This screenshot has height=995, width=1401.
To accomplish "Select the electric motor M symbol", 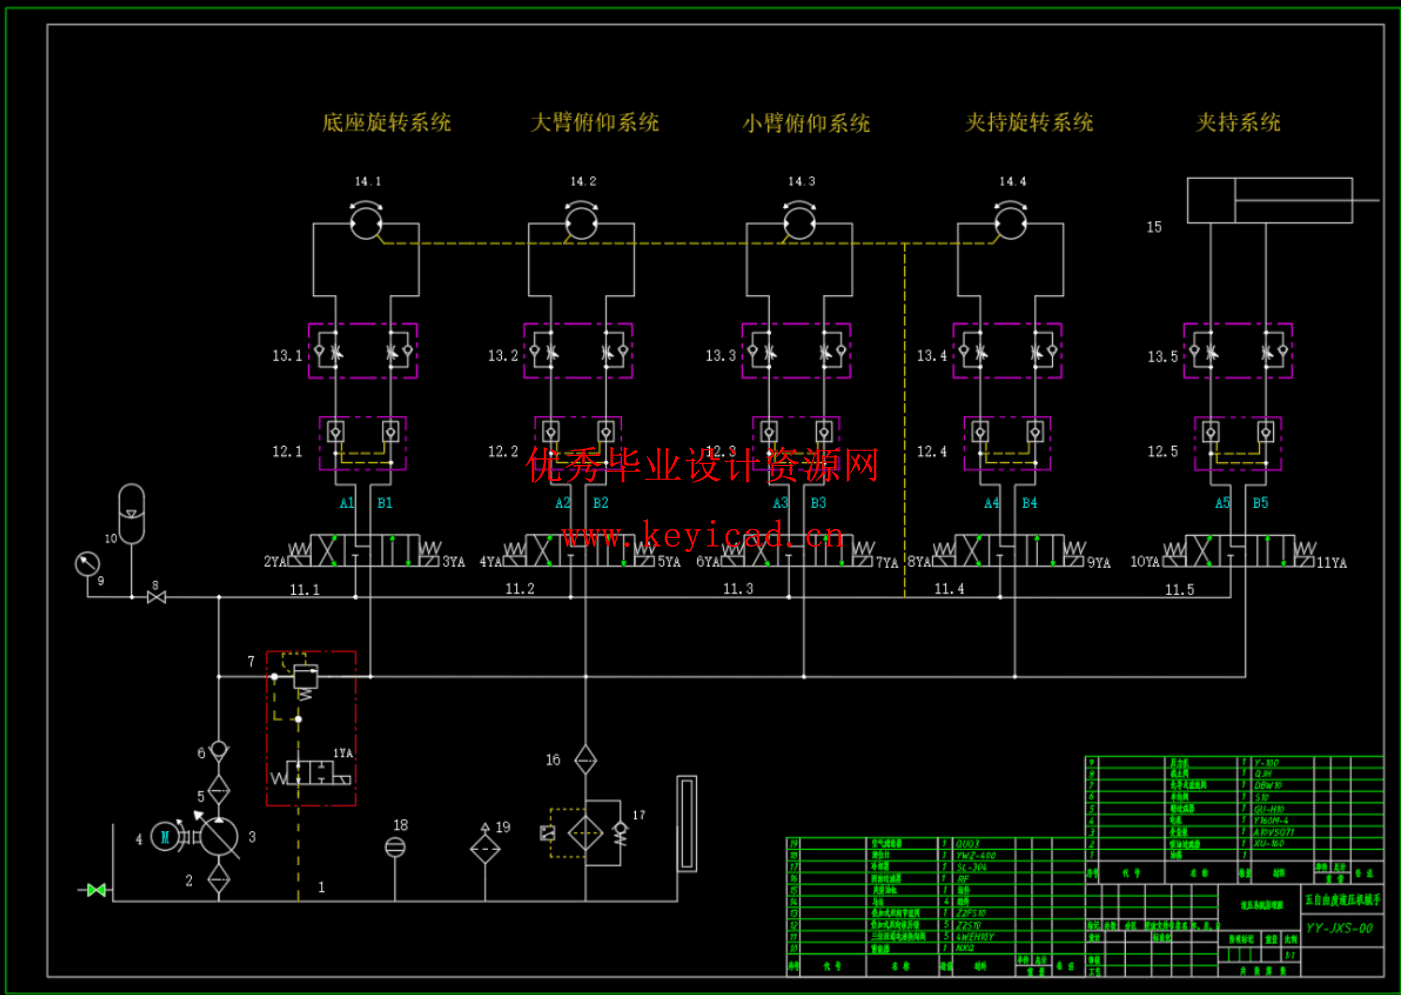I will click(x=164, y=837).
